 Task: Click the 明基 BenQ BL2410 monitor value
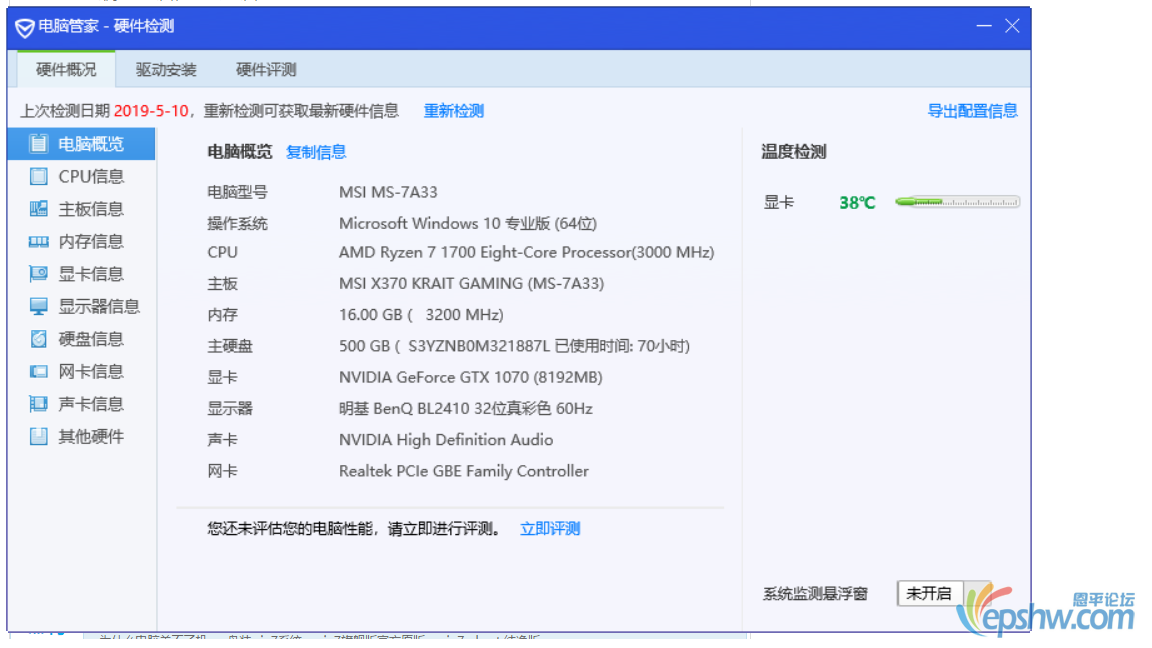(466, 408)
